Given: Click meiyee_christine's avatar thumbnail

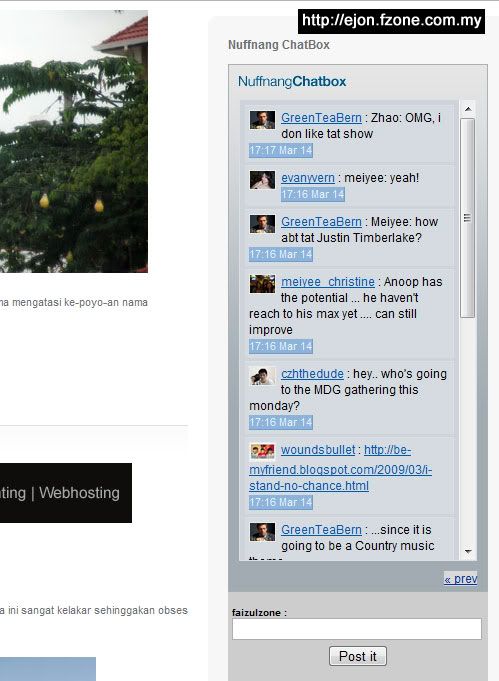Looking at the screenshot, I should point(262,284).
